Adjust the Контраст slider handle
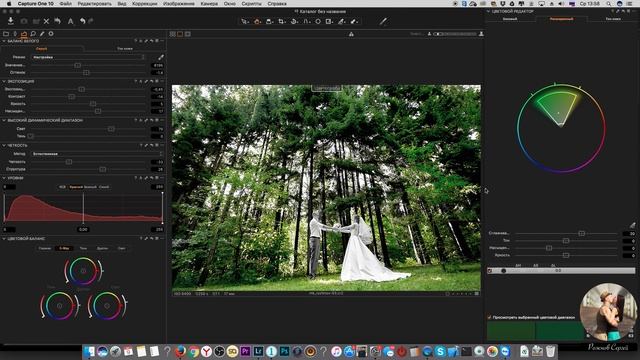The height and width of the screenshot is (360, 640). tap(71, 97)
